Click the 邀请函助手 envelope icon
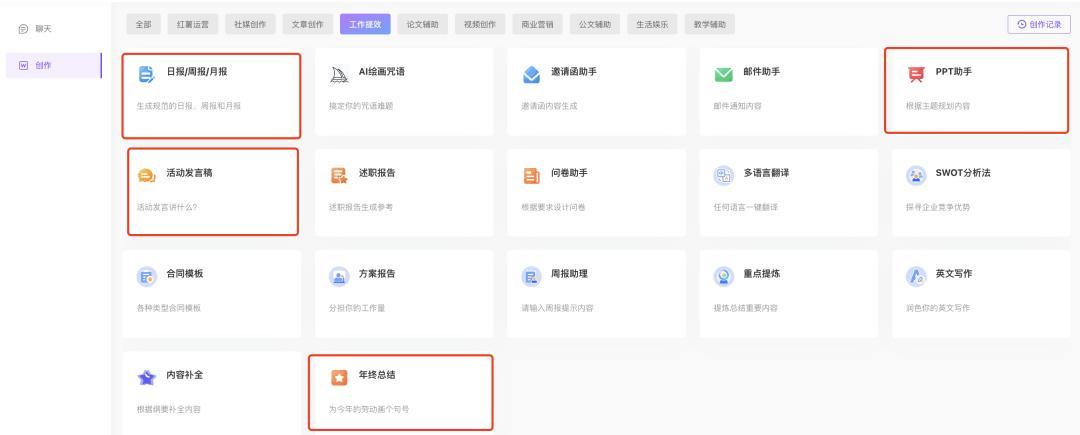1080x435 pixels. 531,74
